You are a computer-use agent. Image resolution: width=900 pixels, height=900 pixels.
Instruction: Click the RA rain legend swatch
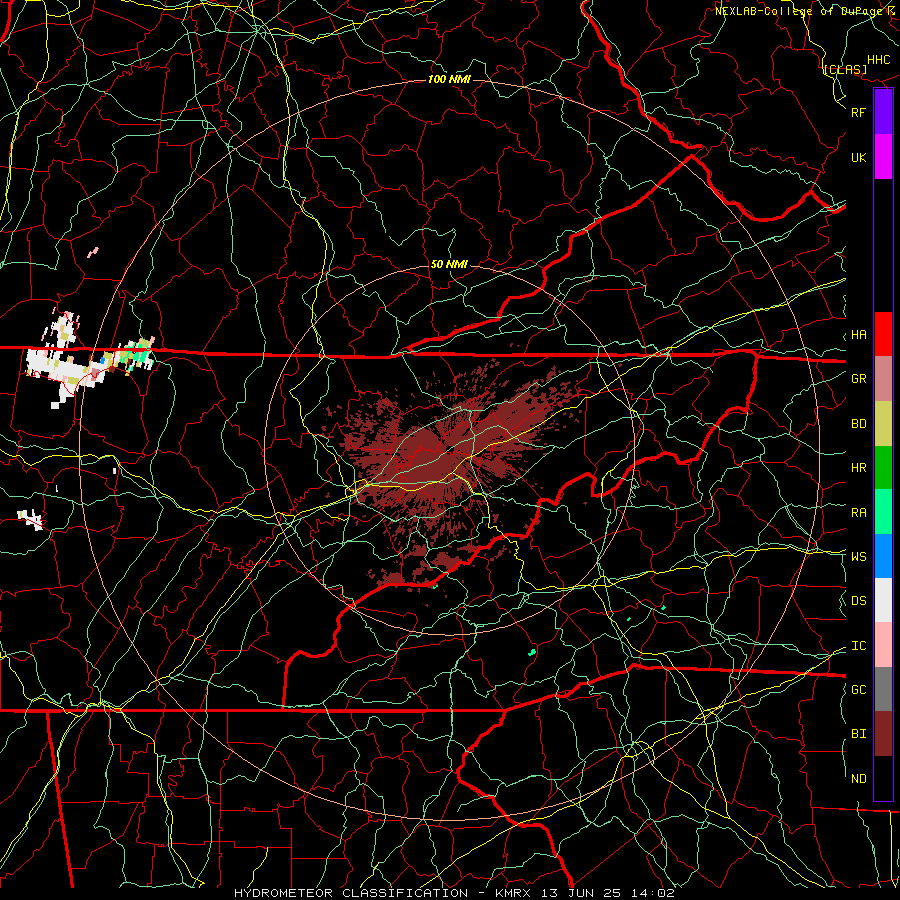coord(883,512)
